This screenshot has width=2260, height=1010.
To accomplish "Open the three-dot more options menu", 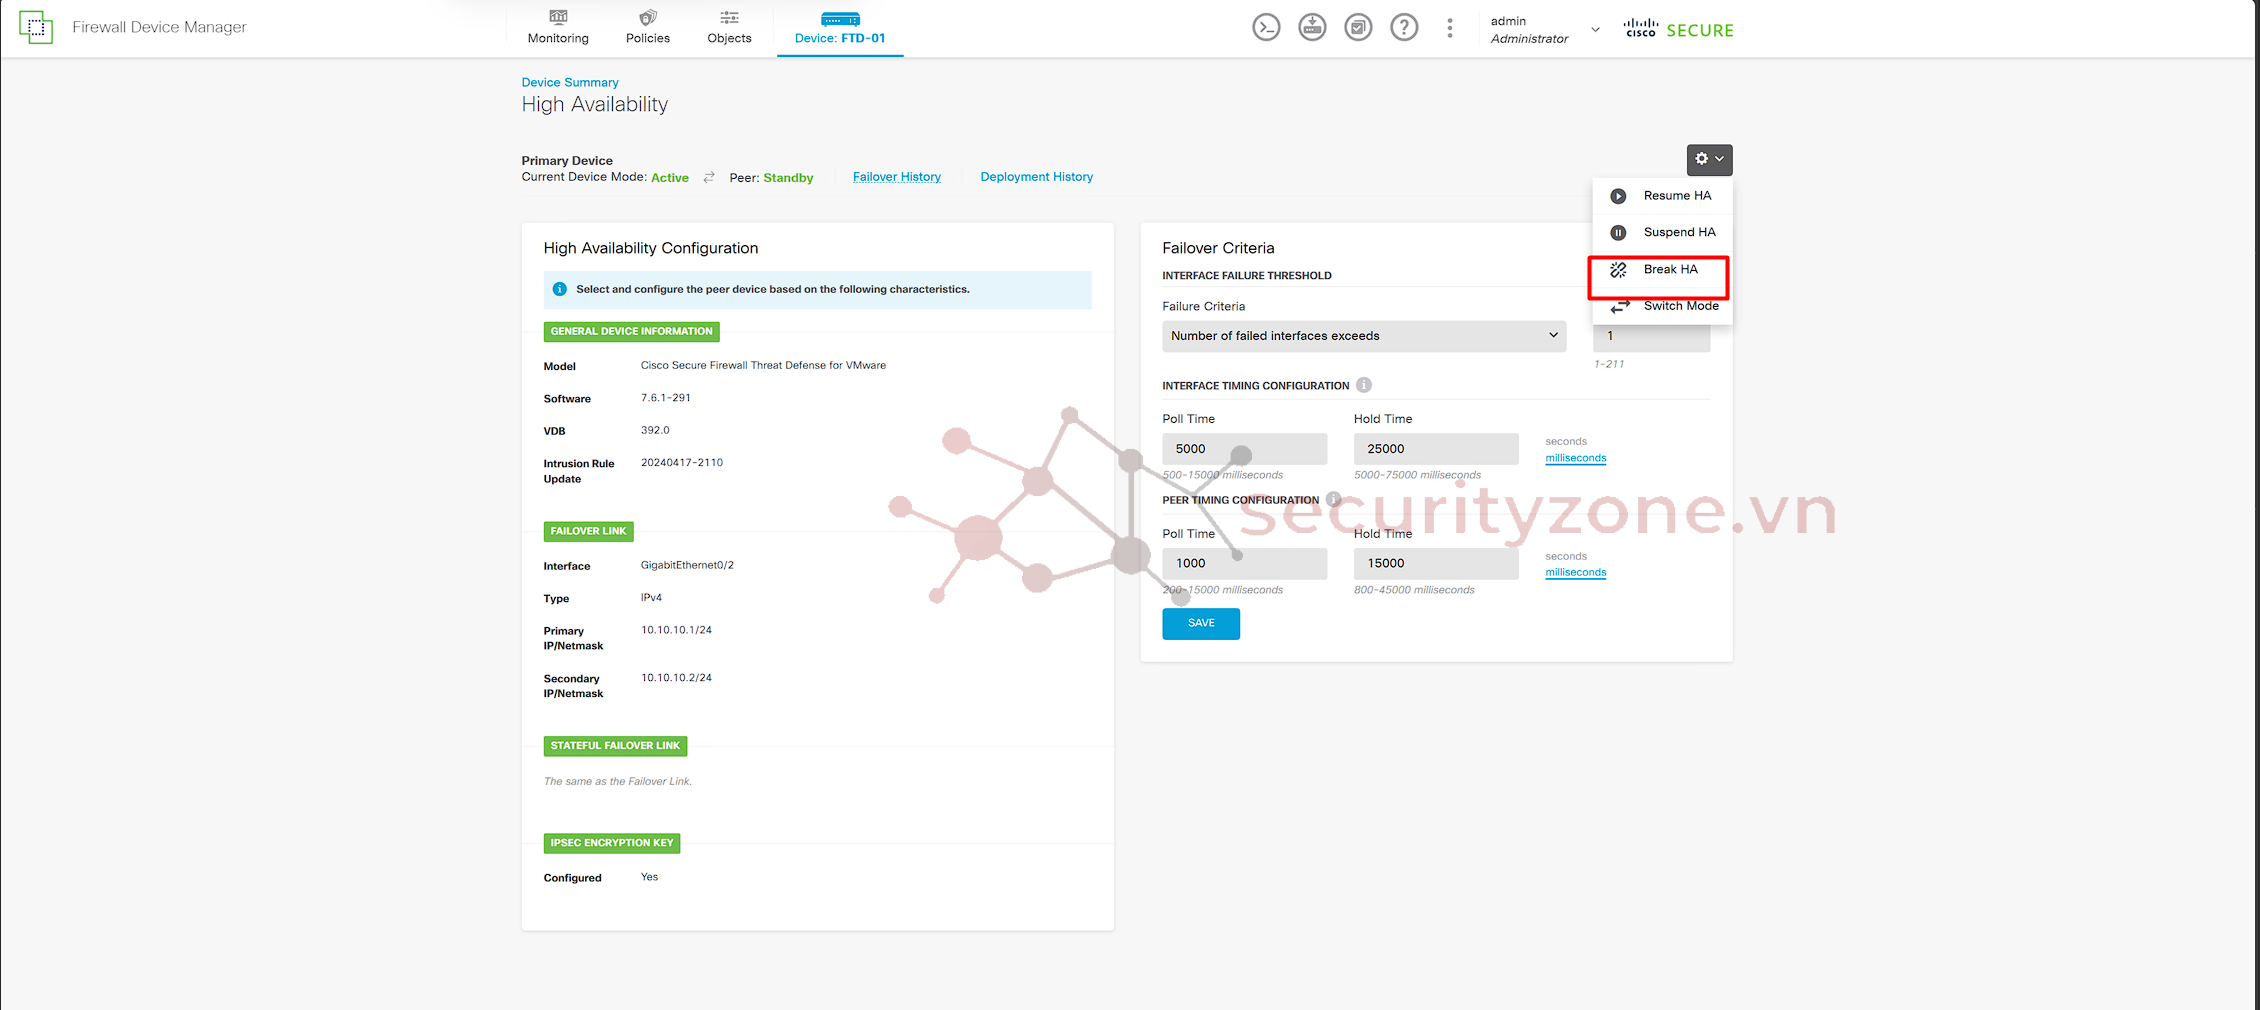I will tap(1450, 28).
